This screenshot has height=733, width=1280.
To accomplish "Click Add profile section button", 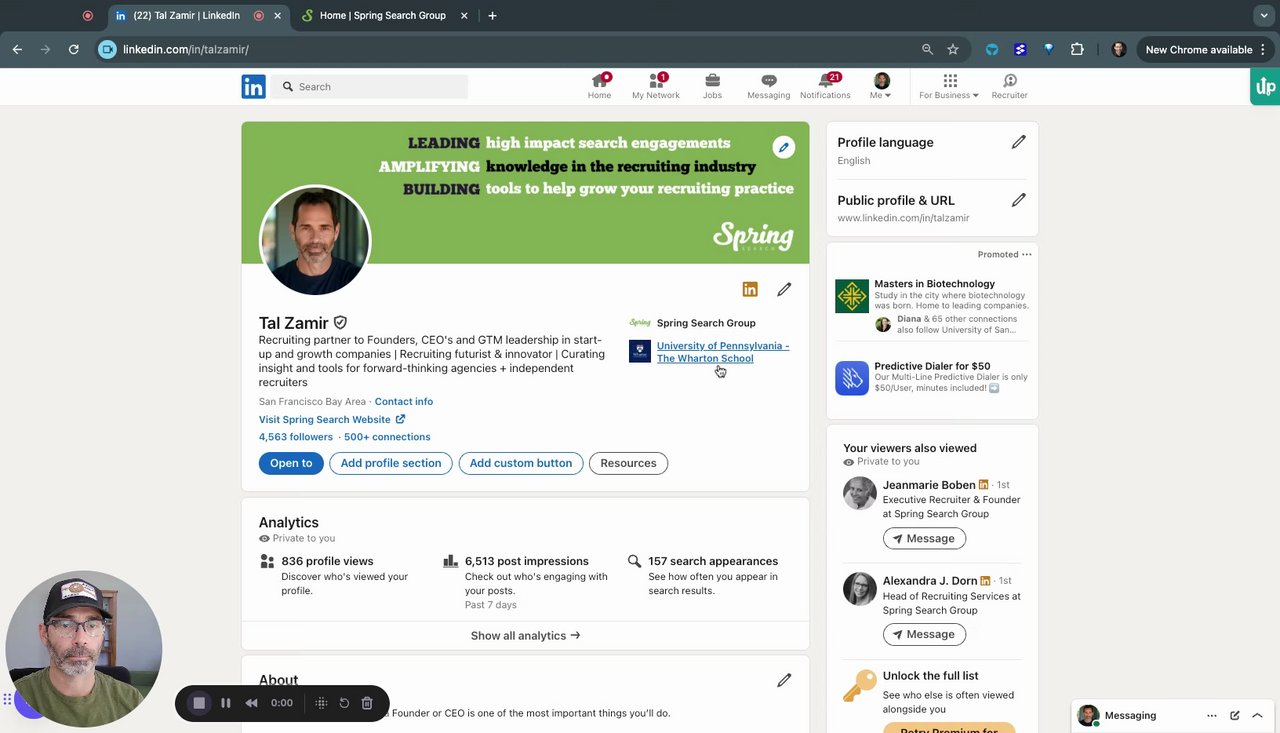I will pos(391,463).
